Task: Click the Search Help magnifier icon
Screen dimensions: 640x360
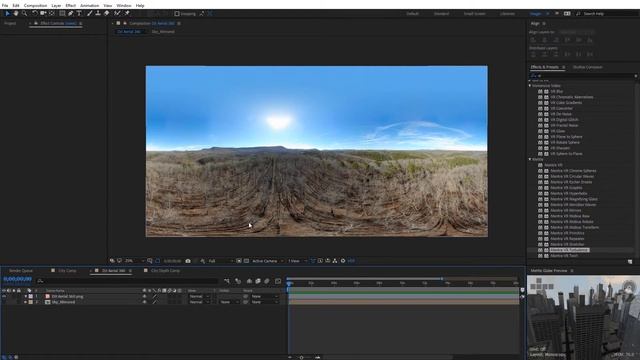Action: [x=578, y=13]
